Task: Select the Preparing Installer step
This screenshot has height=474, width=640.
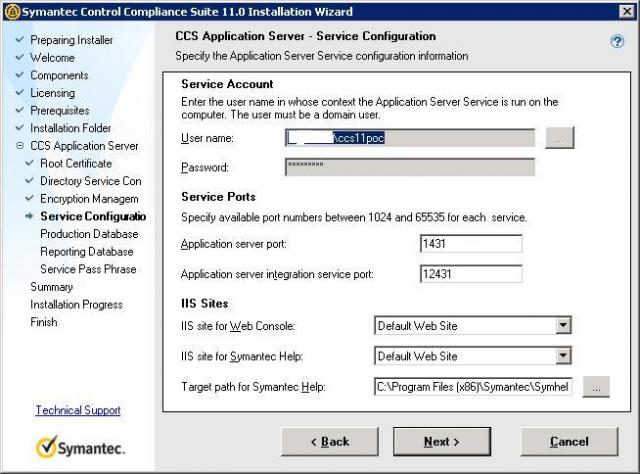Action: click(71, 40)
